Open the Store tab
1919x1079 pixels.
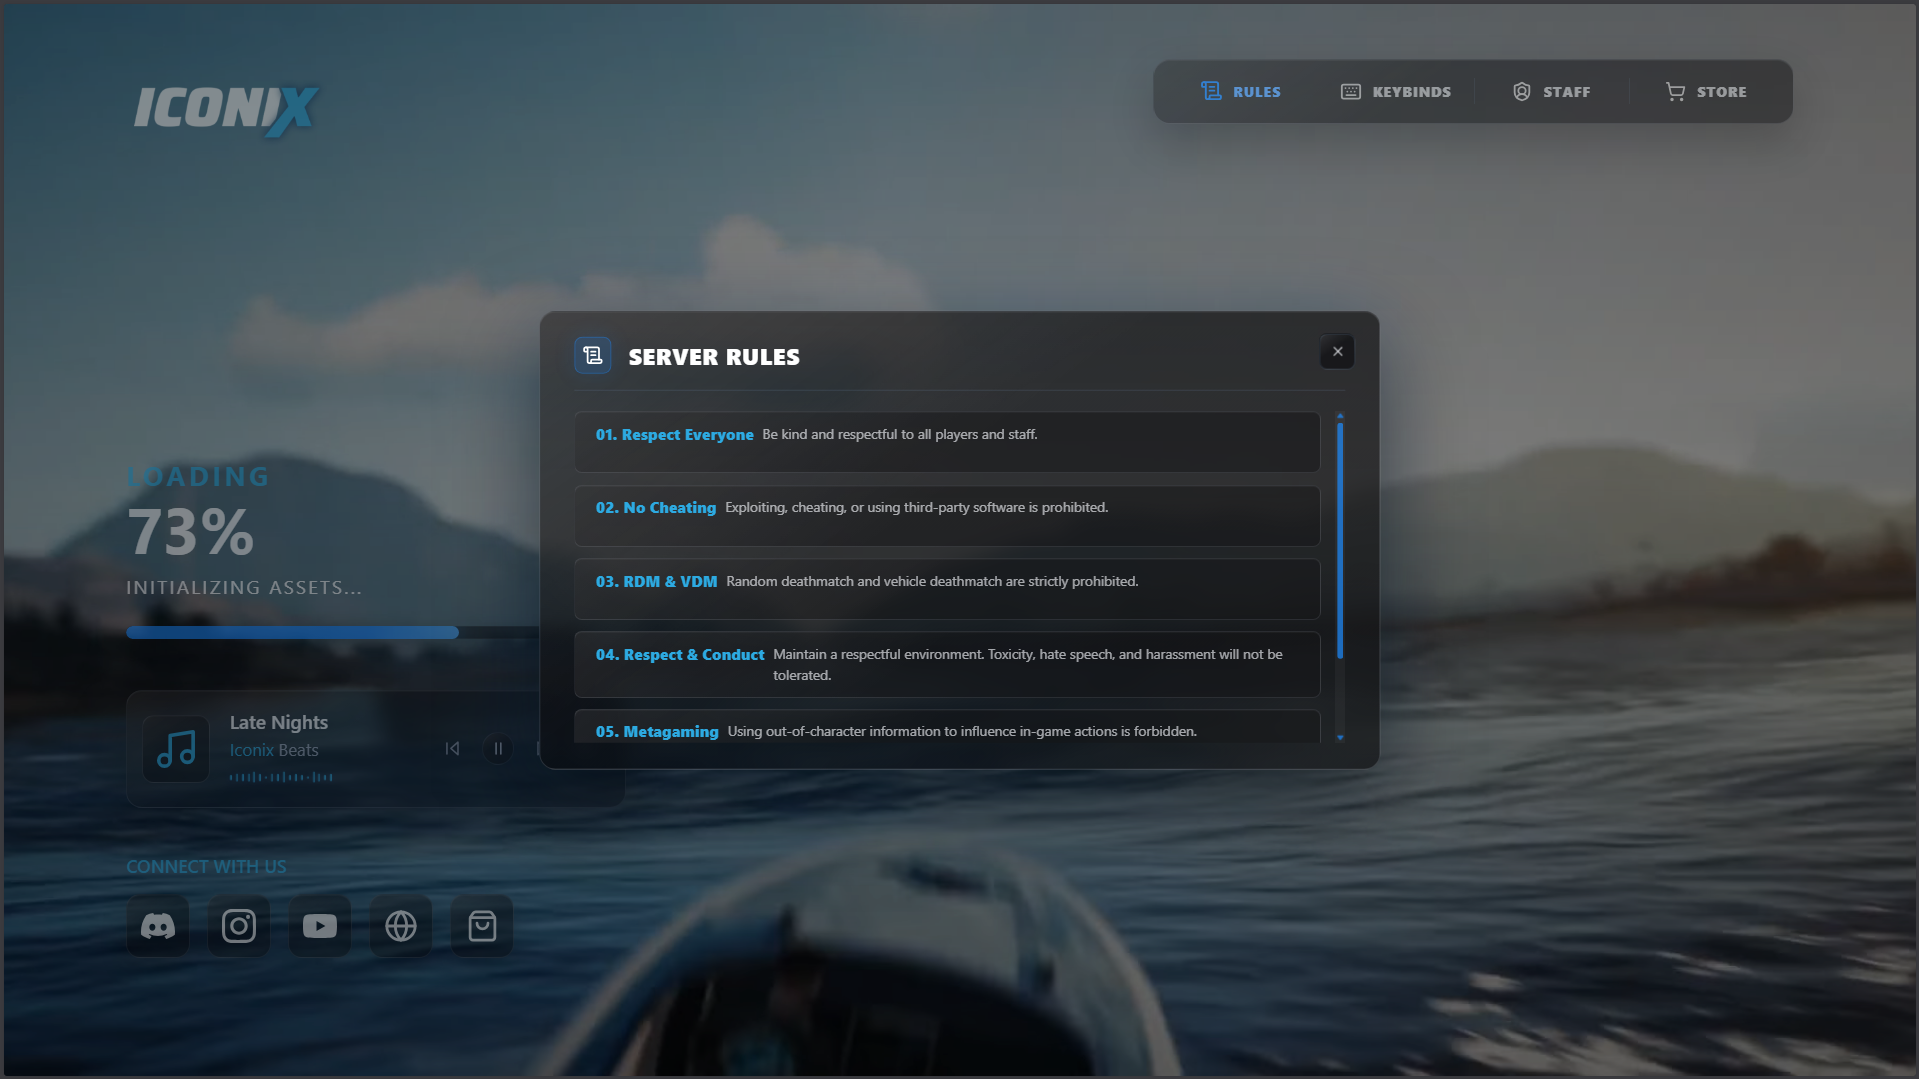[x=1706, y=91]
